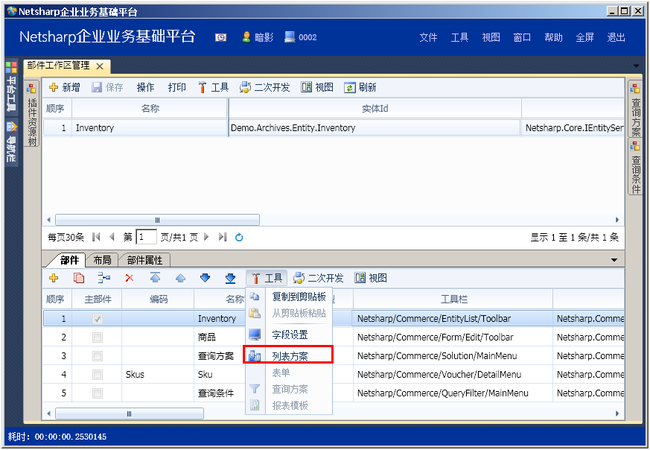Open the 插件资源树 side panel
The height and width of the screenshot is (450, 650).
pyautogui.click(x=32, y=114)
